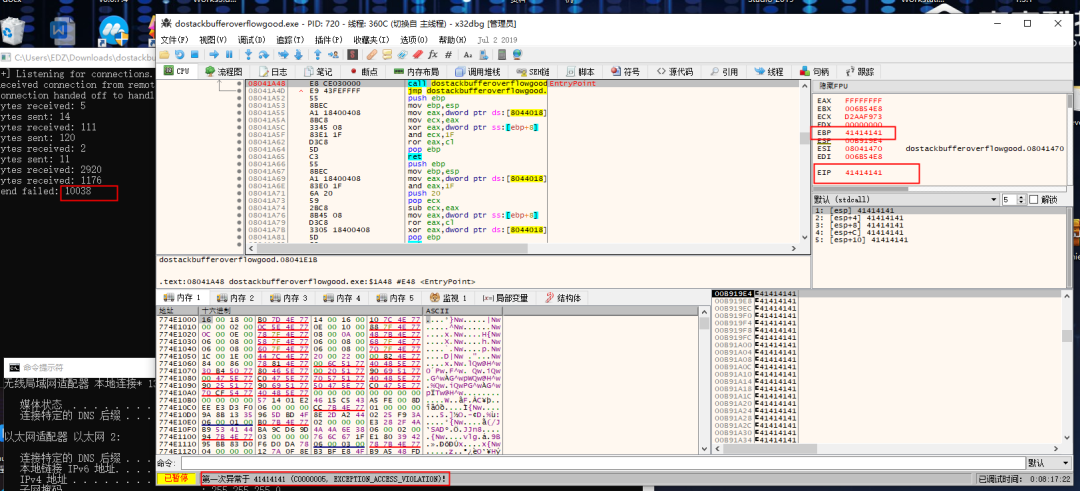Open the Scylla plugin icon
The width and height of the screenshot is (1080, 491).
353,54
